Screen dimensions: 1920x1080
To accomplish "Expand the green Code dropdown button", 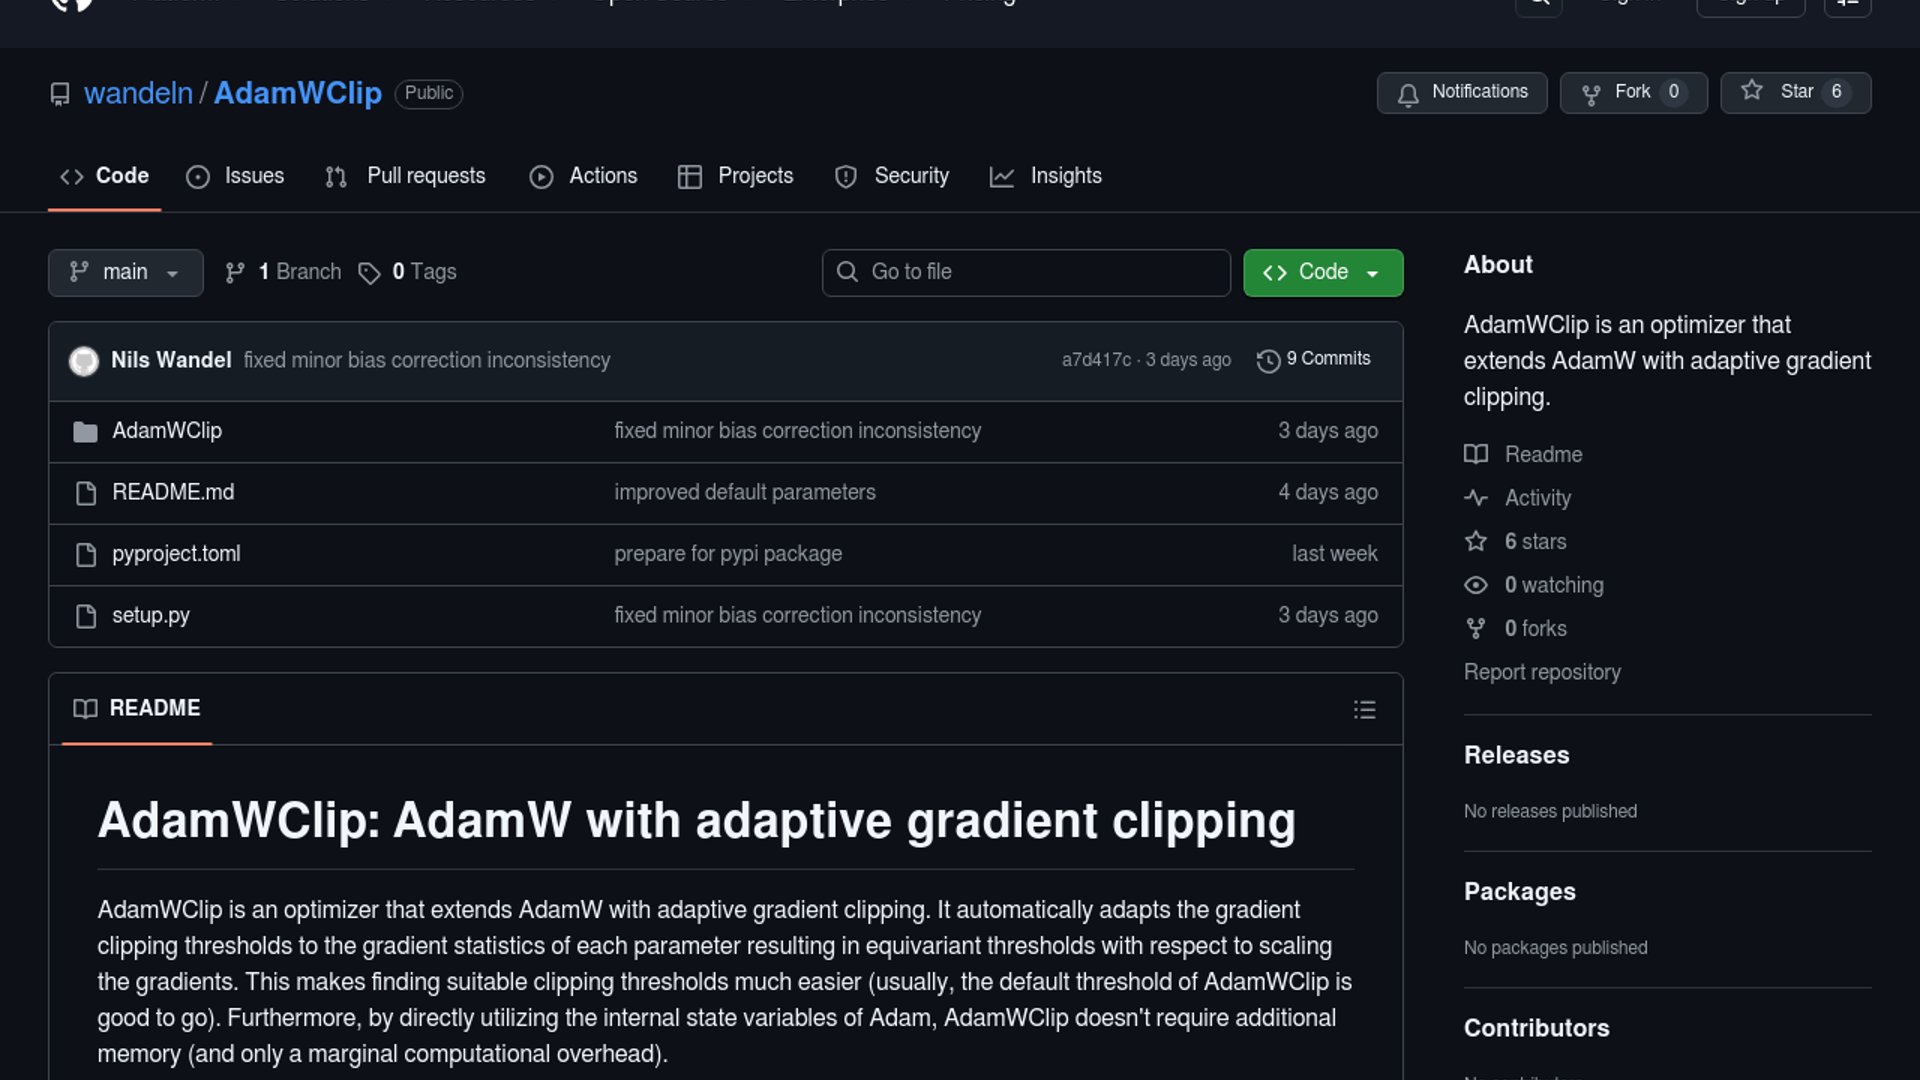I will [1322, 273].
